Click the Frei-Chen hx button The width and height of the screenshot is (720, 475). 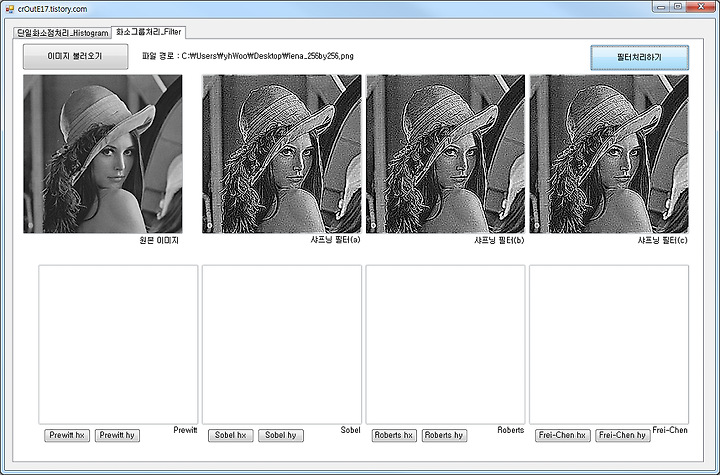(562, 435)
